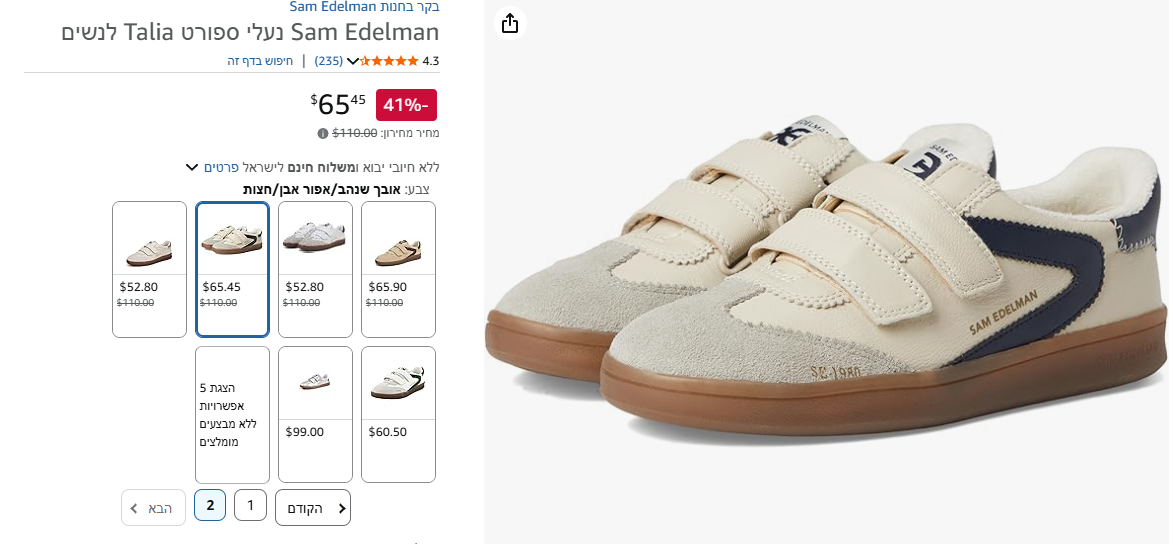The image size is (1173, 544).
Task: Select the $60.50 white/black shoe swatch
Action: tap(398, 414)
